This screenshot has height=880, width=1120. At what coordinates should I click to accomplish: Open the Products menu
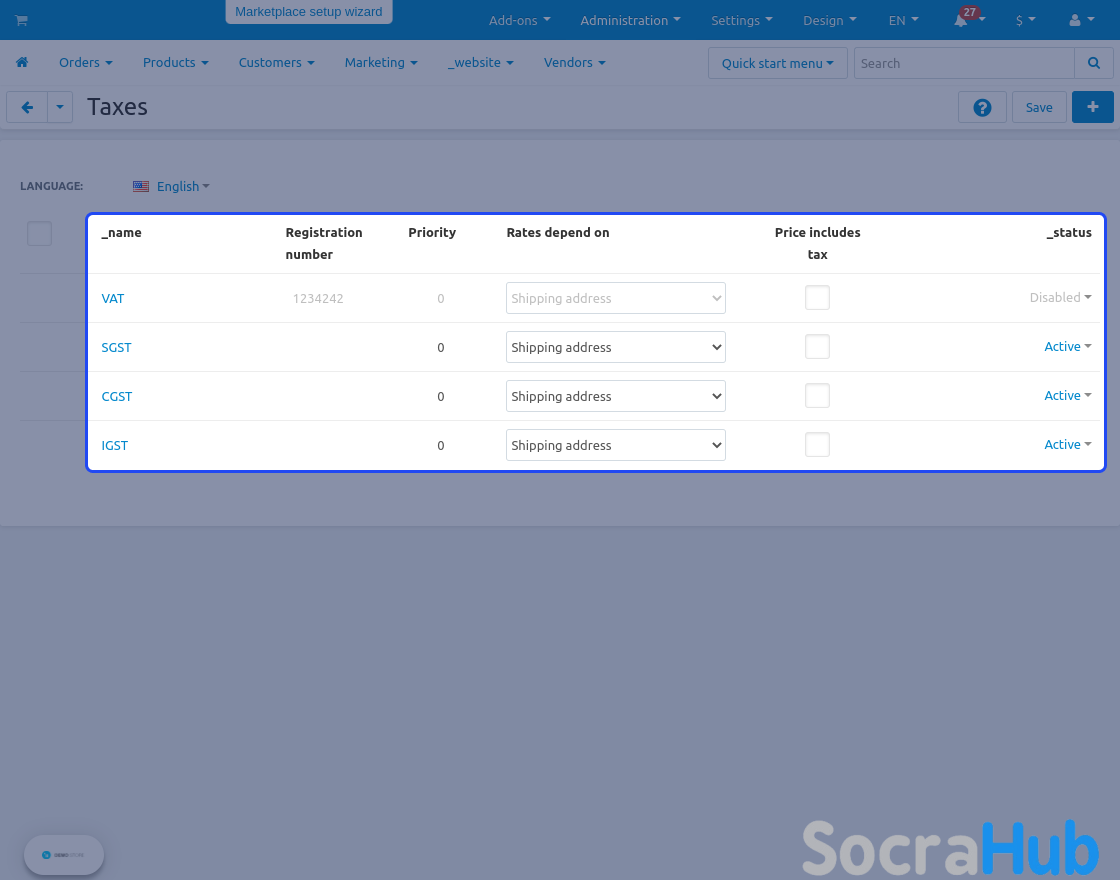175,62
